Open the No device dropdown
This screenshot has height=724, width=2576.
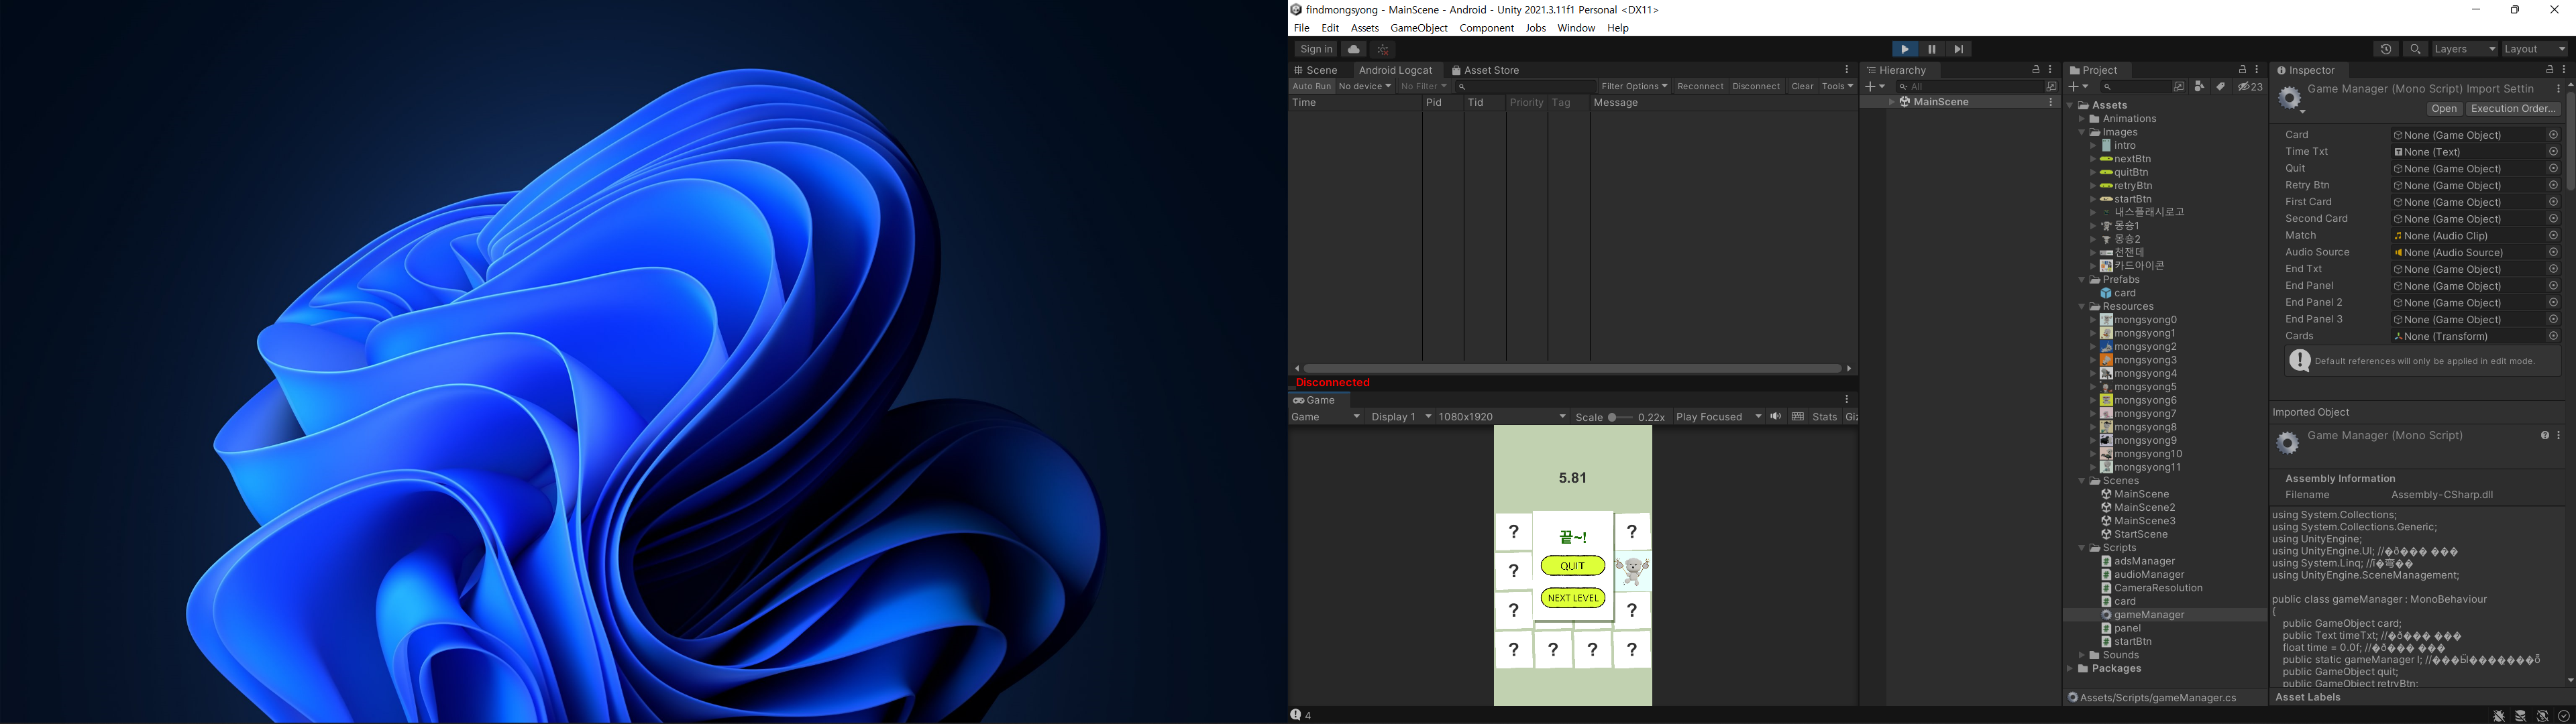[x=1365, y=87]
